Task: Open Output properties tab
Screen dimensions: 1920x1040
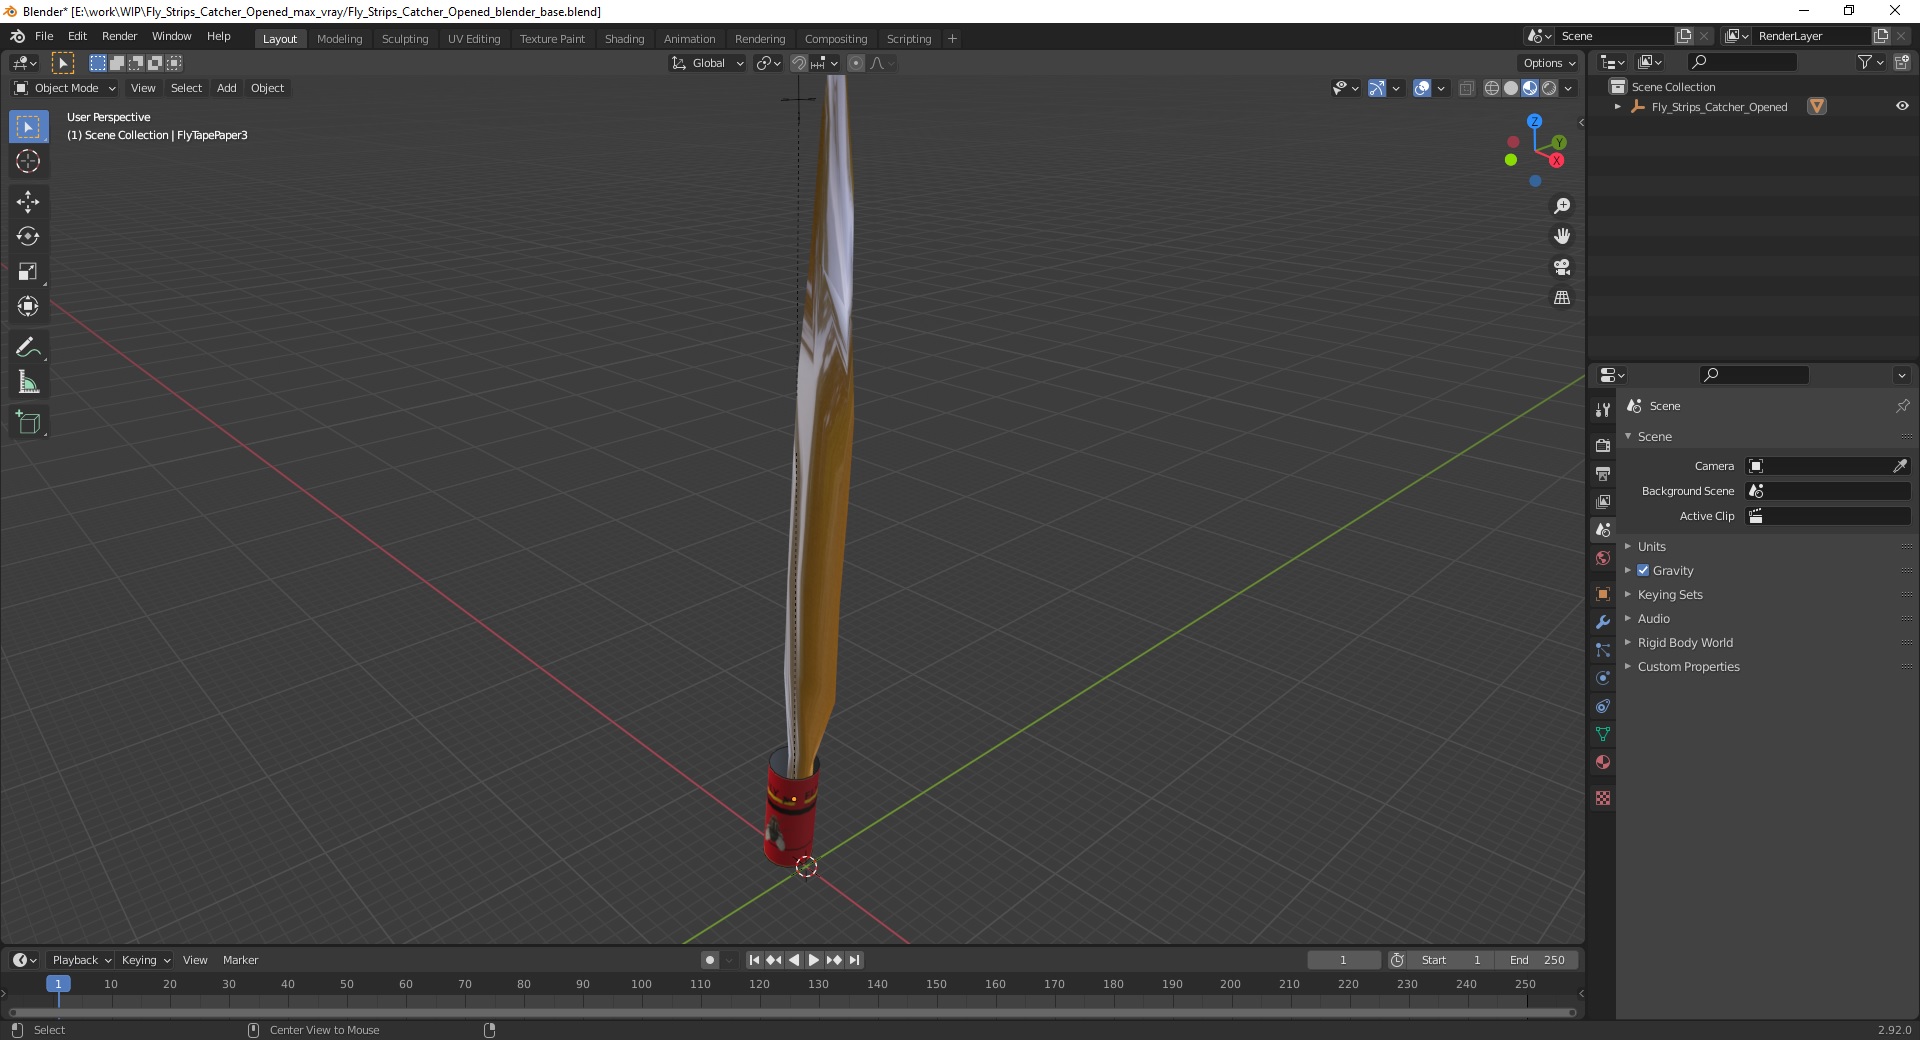Action: pos(1603,473)
